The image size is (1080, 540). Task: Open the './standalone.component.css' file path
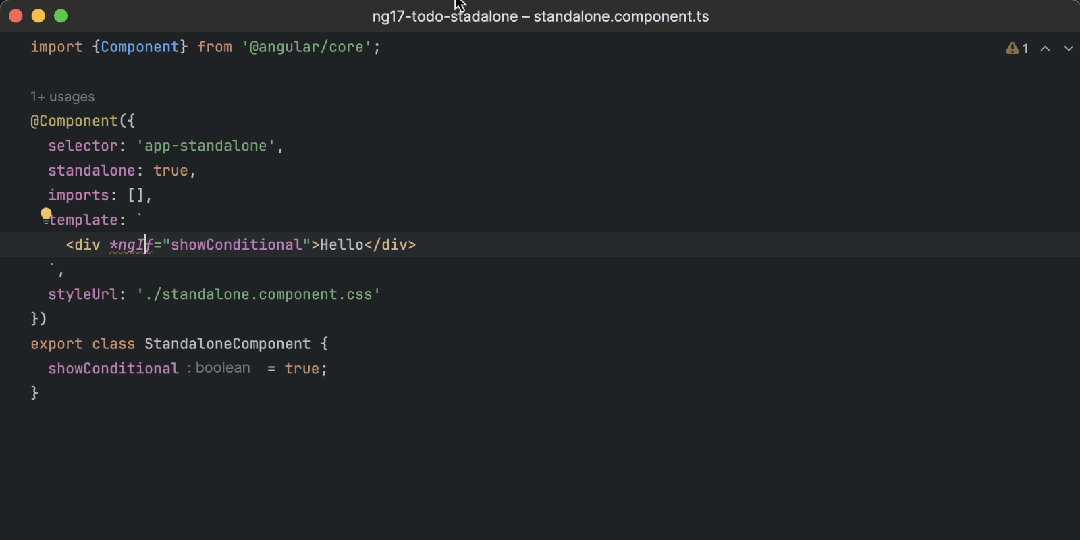pyautogui.click(x=258, y=294)
